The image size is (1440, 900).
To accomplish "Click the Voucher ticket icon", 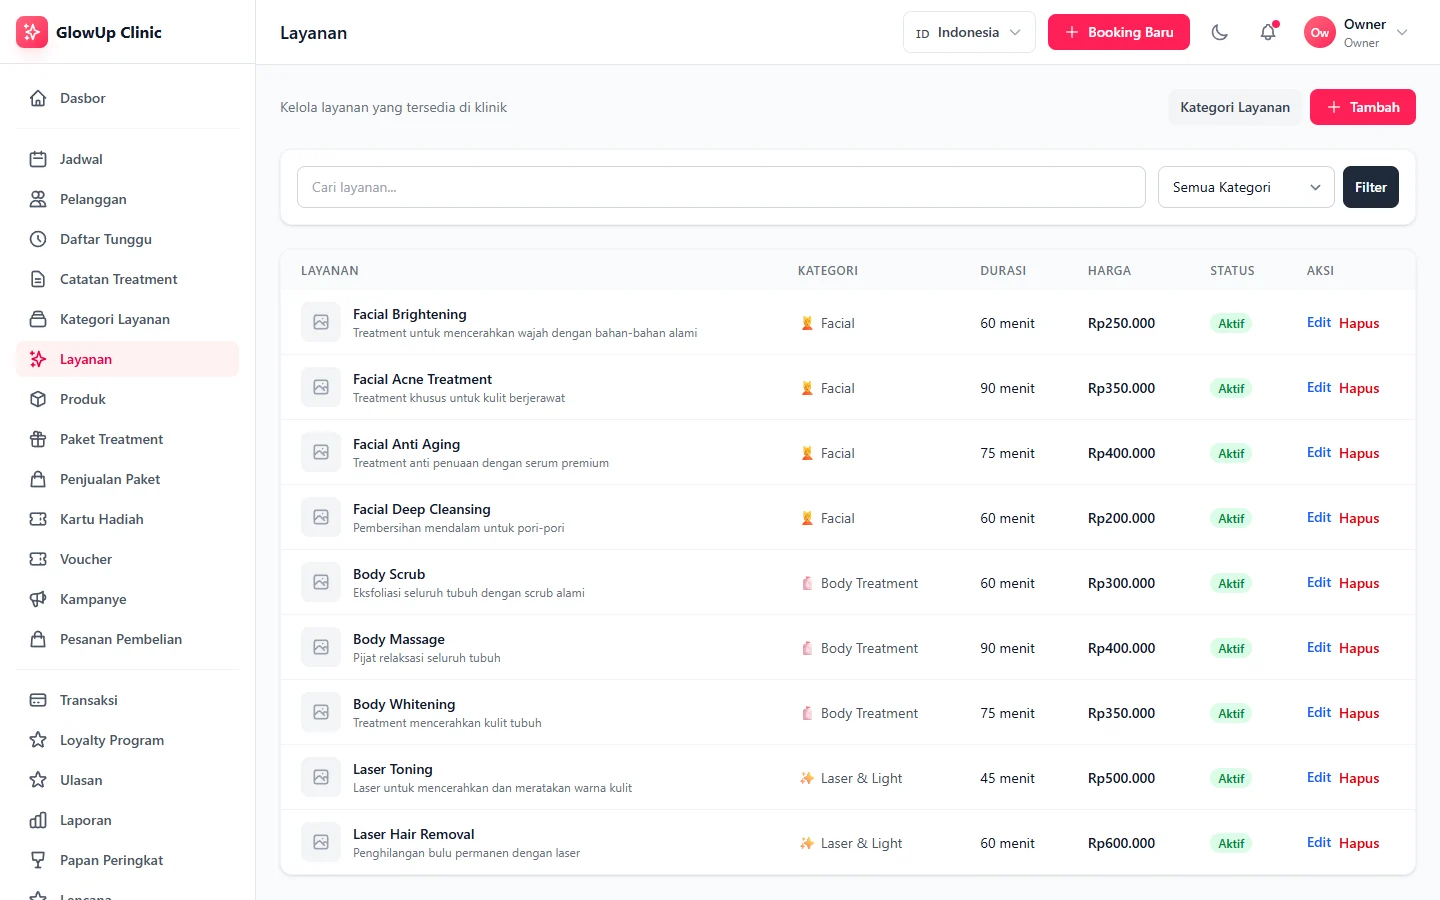I will pyautogui.click(x=38, y=559).
